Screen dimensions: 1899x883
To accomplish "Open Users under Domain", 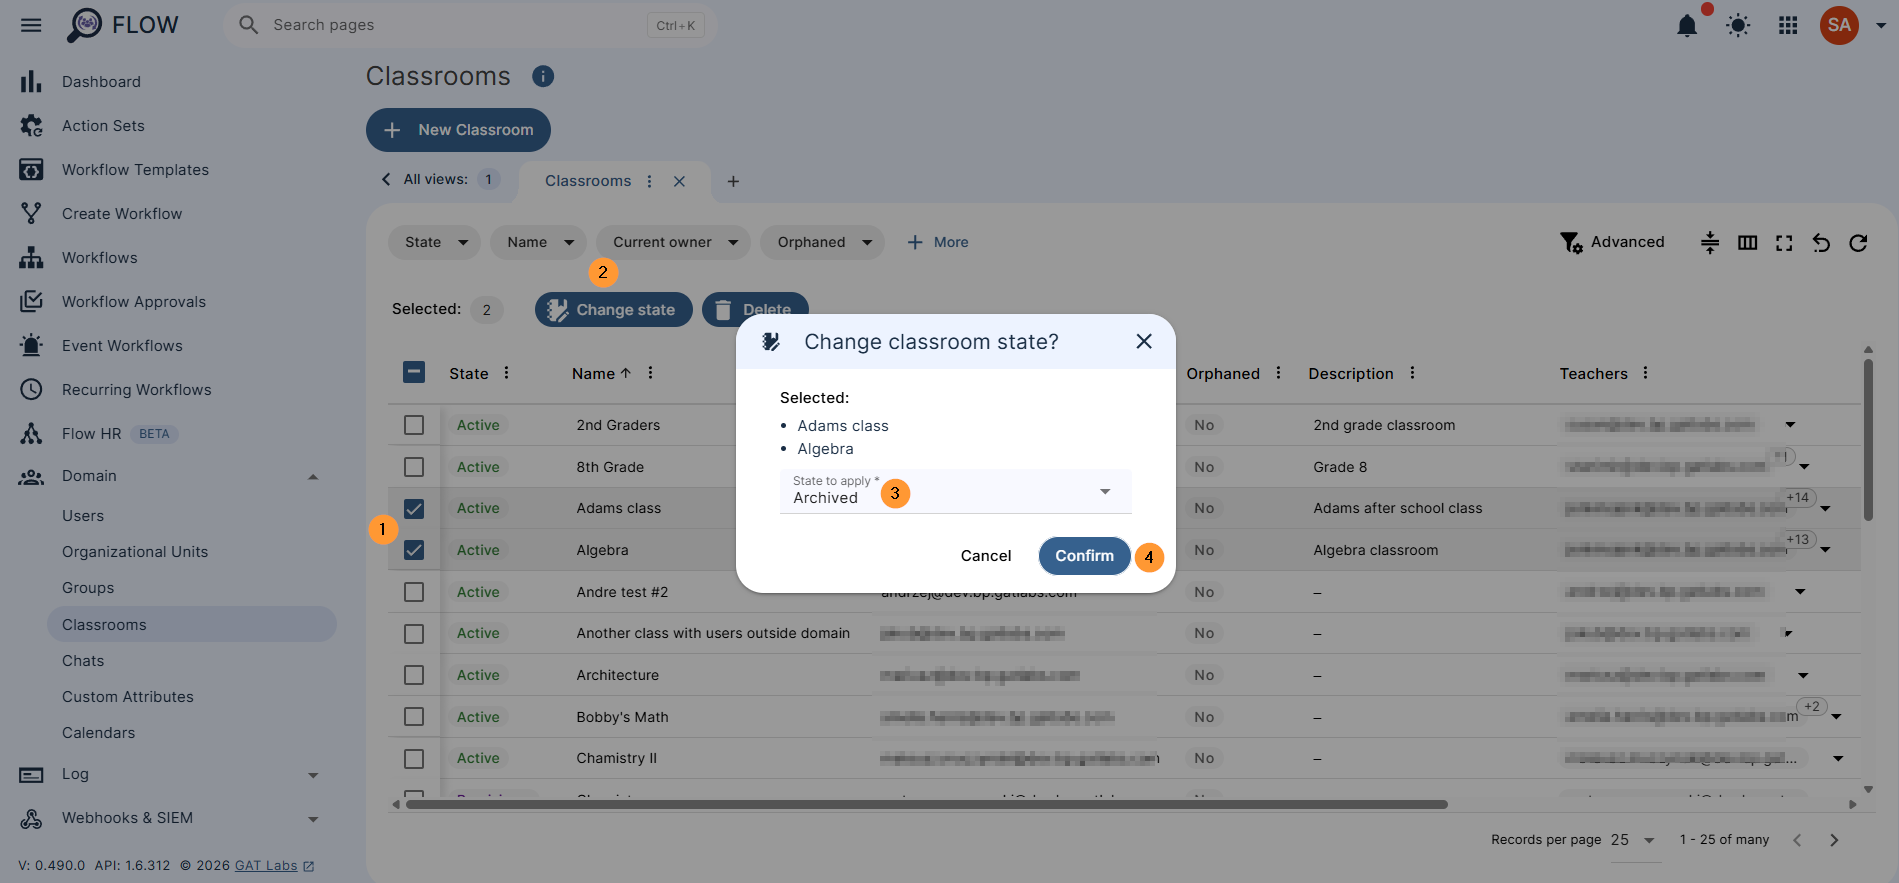I will point(83,516).
